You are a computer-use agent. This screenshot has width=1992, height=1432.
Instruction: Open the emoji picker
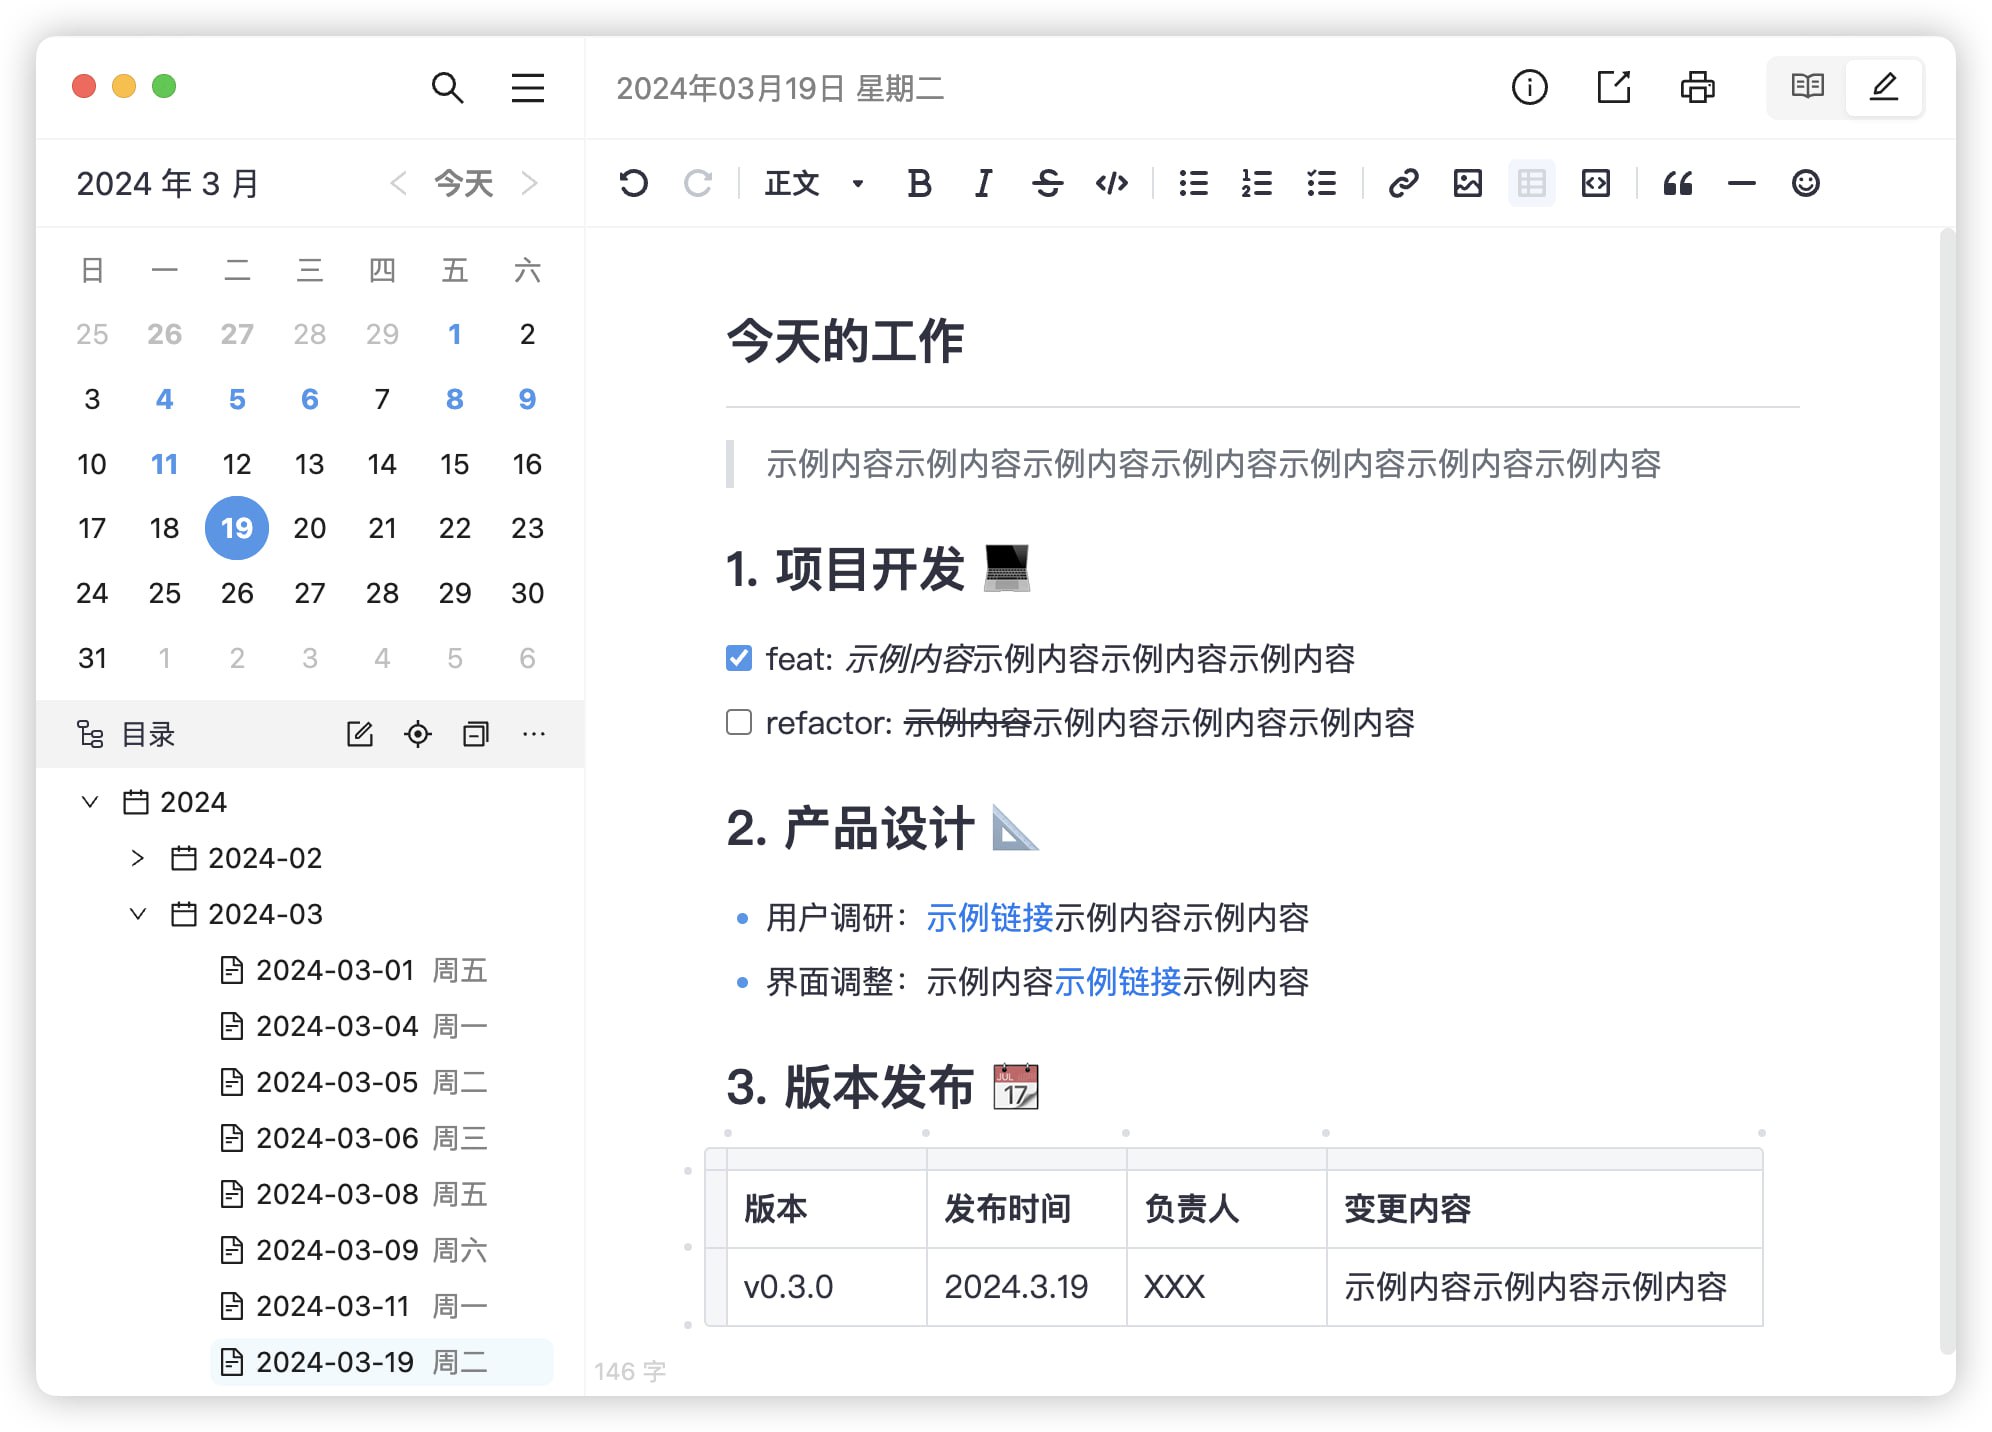point(1805,183)
